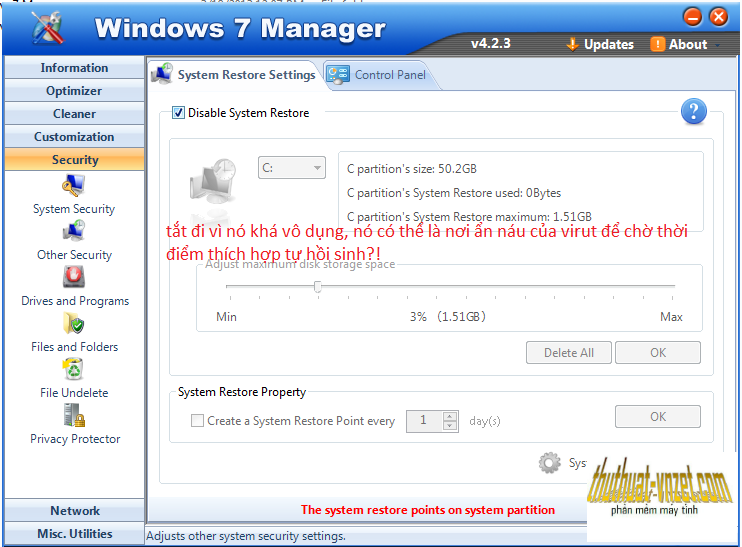
Task: Click the About exclamation icon
Action: 657,44
